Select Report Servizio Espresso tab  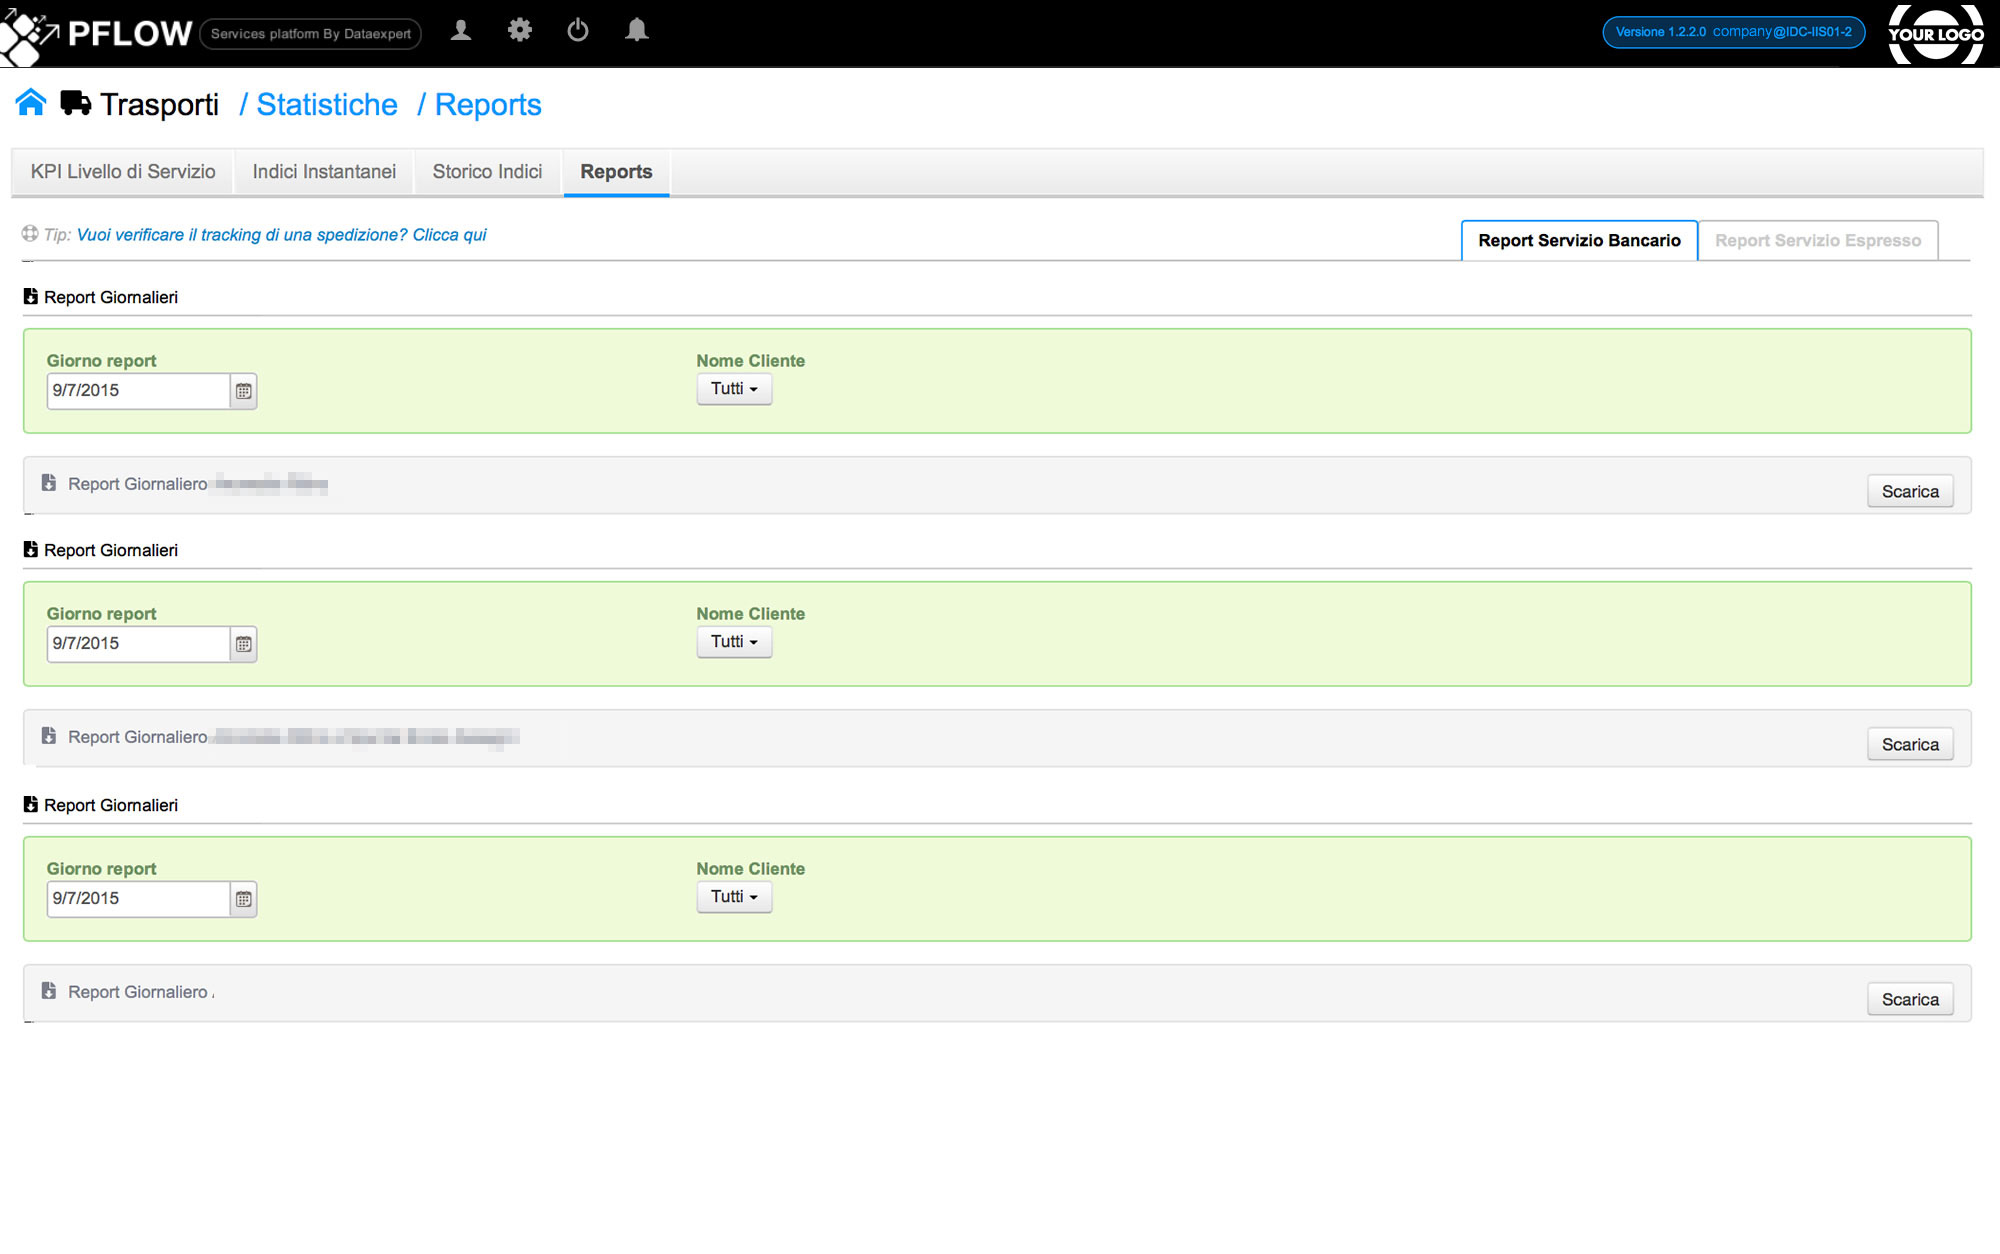coord(1817,241)
